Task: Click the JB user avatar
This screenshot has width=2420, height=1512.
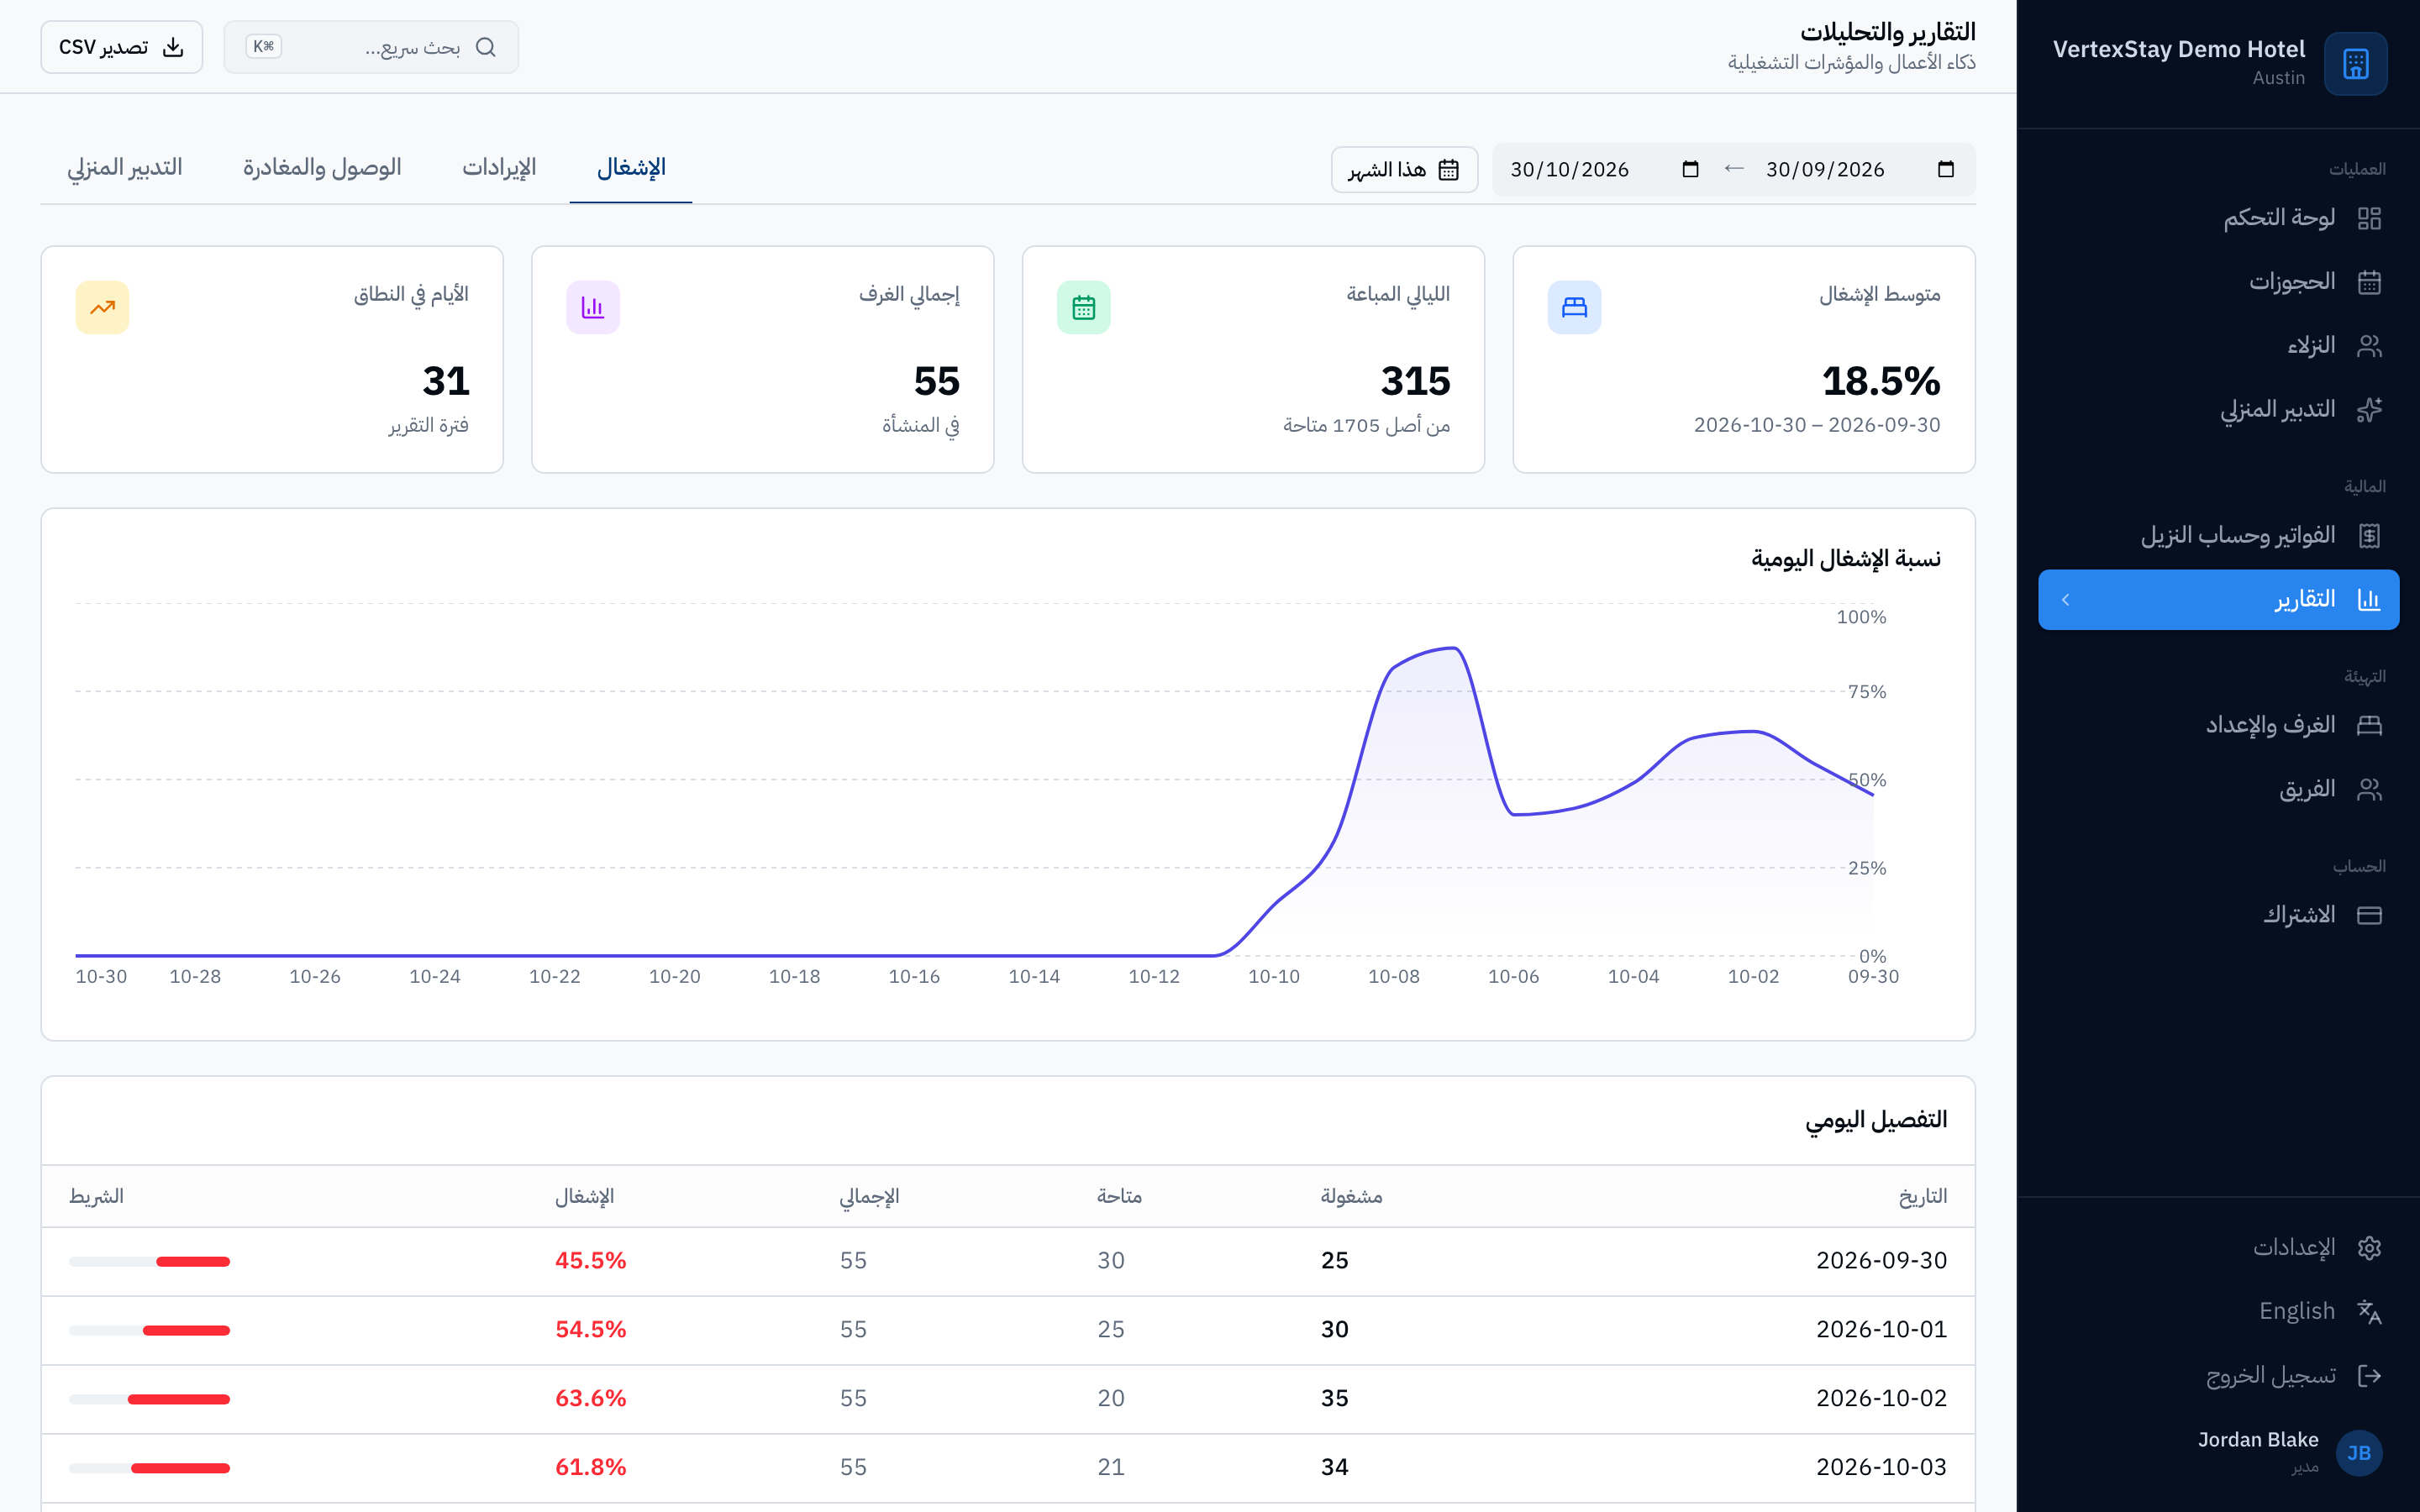Action: coord(2358,1452)
